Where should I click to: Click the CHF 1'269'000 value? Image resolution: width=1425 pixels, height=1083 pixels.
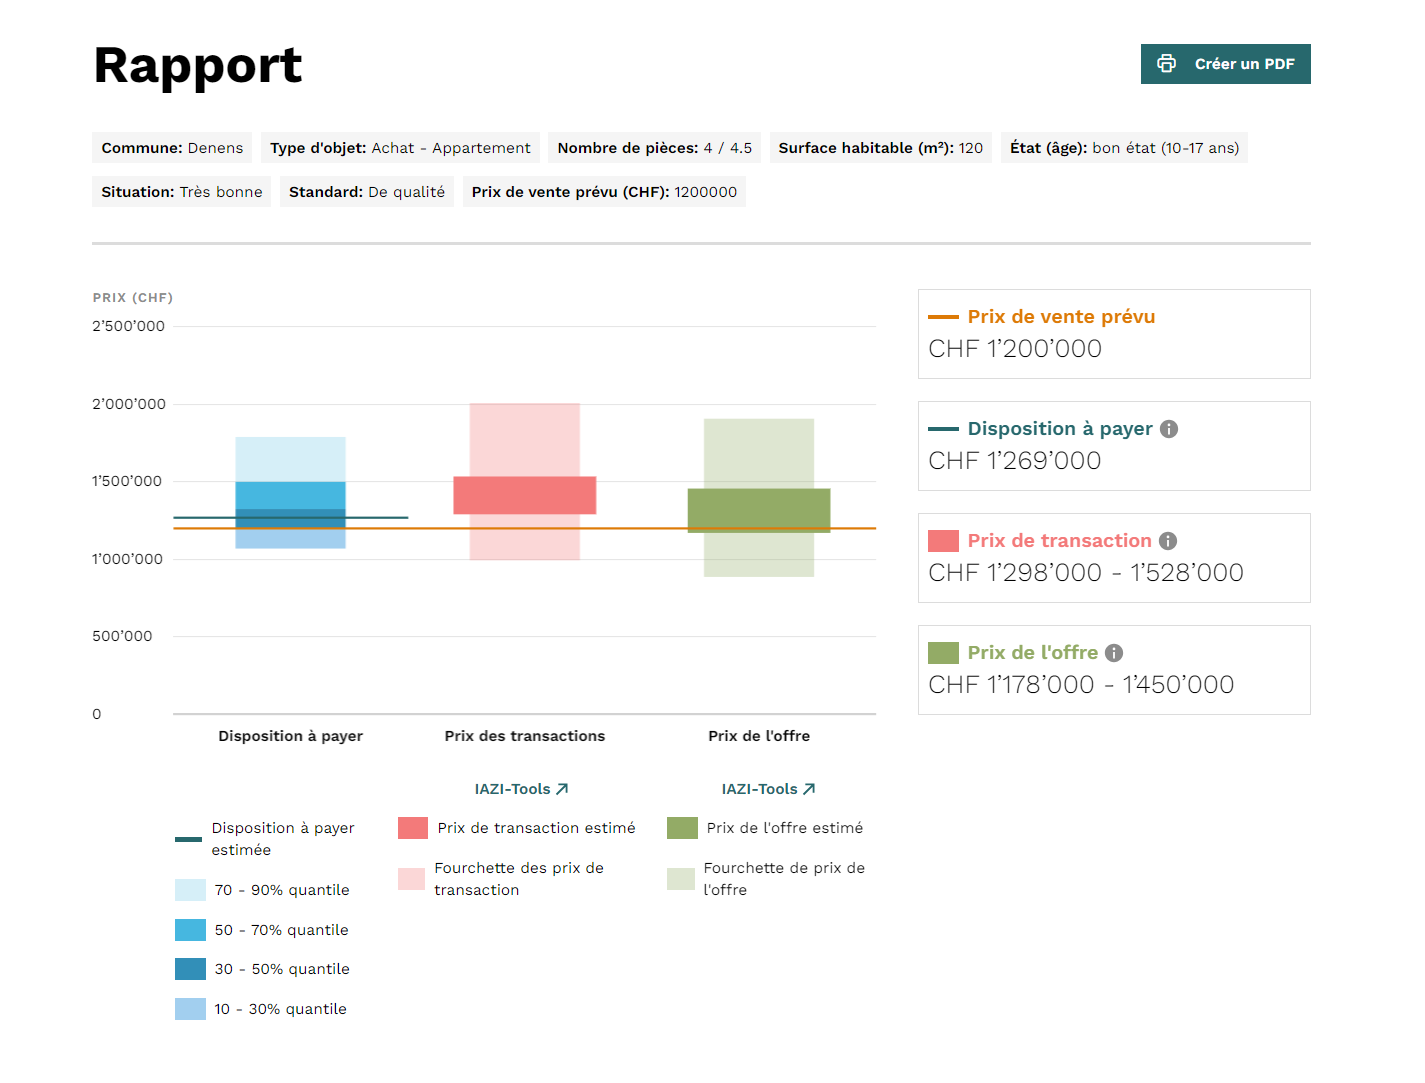click(x=1015, y=461)
